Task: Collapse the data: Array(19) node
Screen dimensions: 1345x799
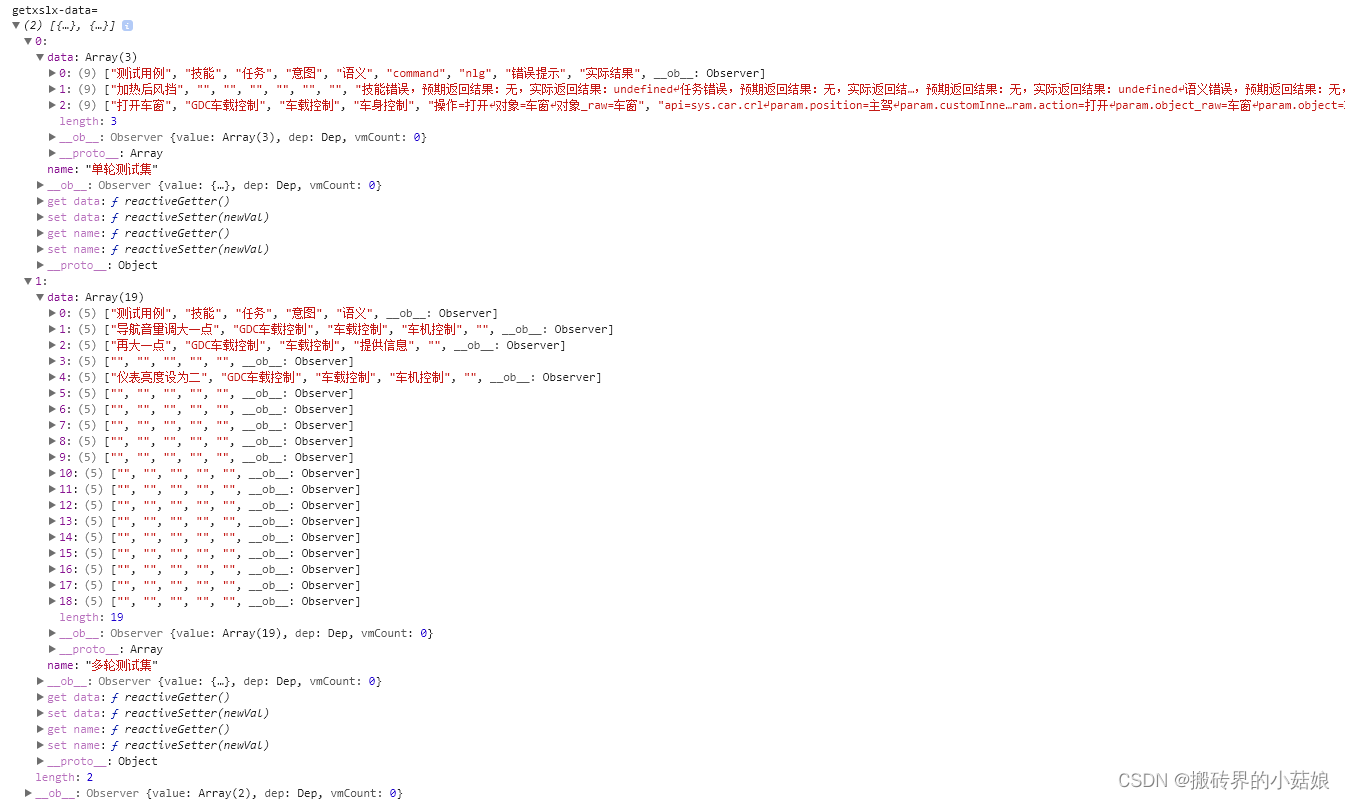Action: click(x=40, y=297)
